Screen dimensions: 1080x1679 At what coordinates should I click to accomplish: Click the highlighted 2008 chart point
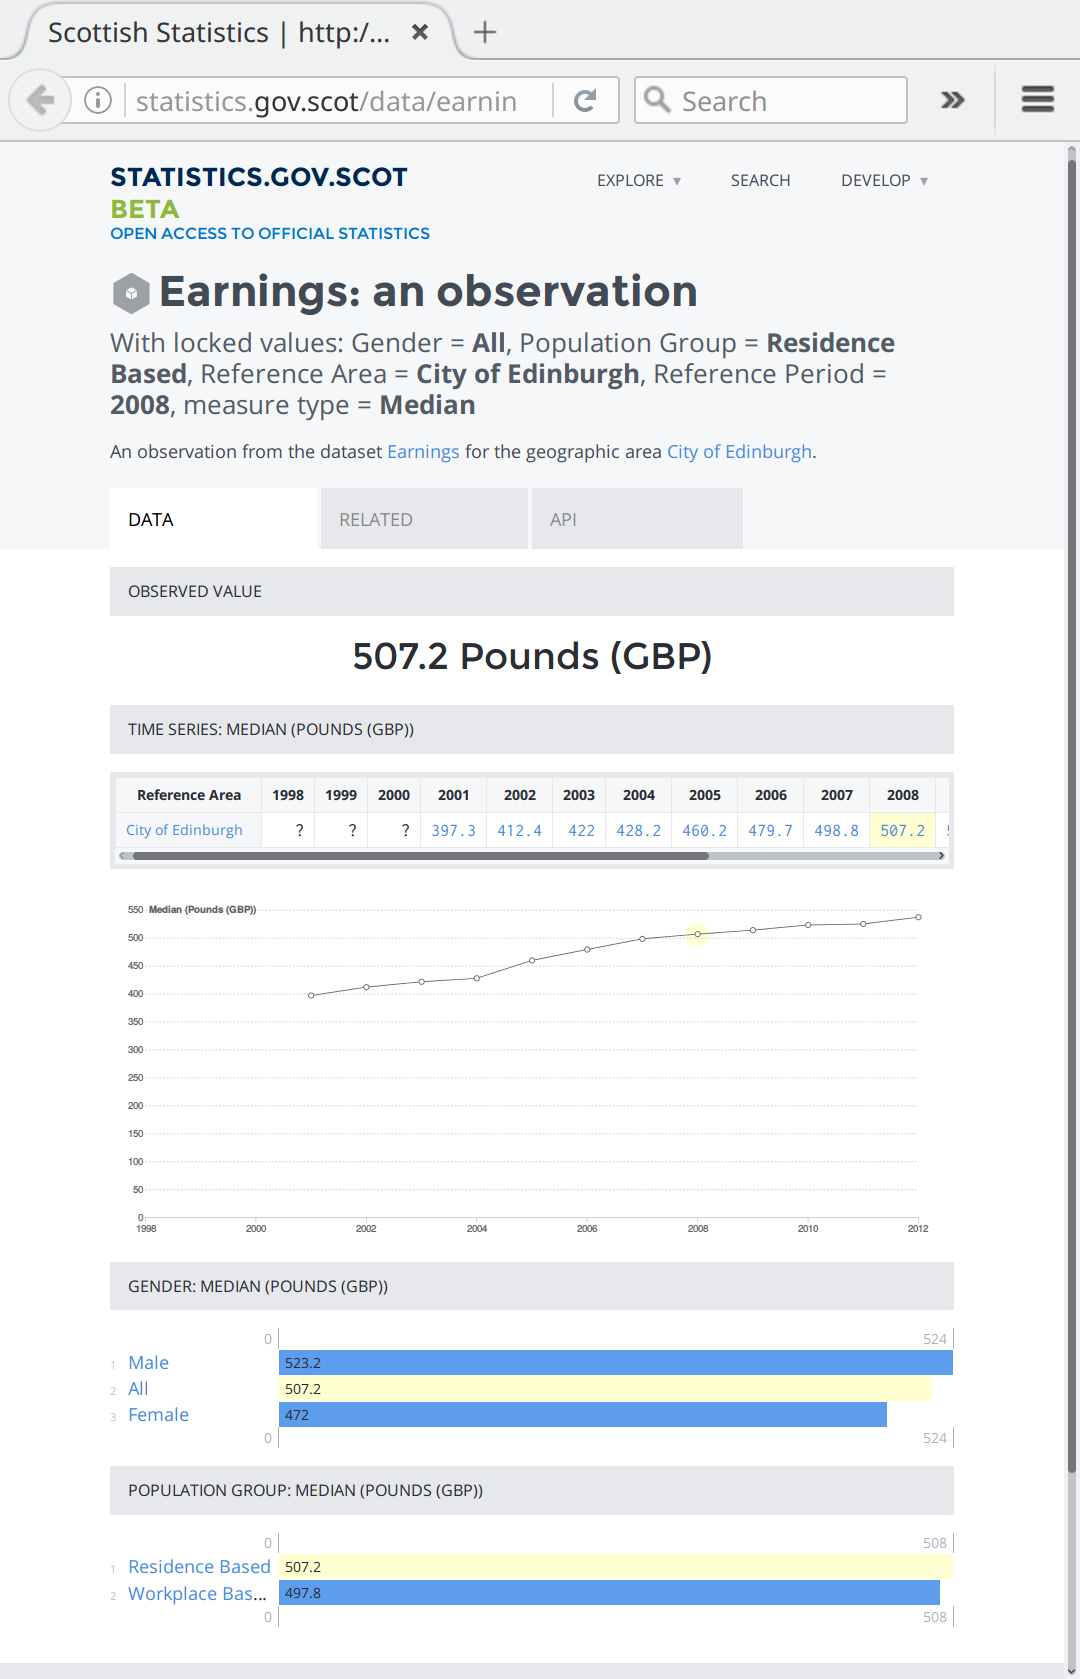point(698,934)
